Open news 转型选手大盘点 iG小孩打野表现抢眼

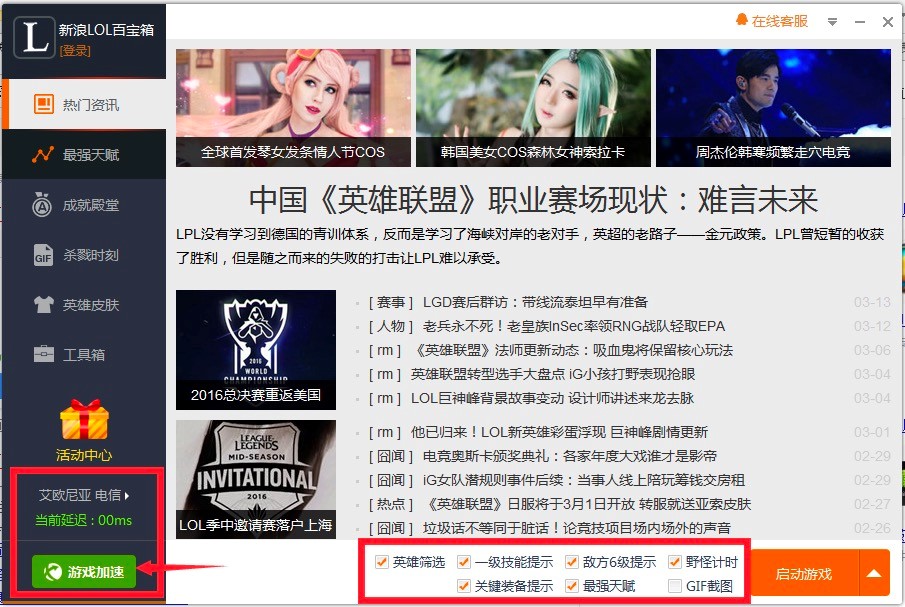[553, 374]
